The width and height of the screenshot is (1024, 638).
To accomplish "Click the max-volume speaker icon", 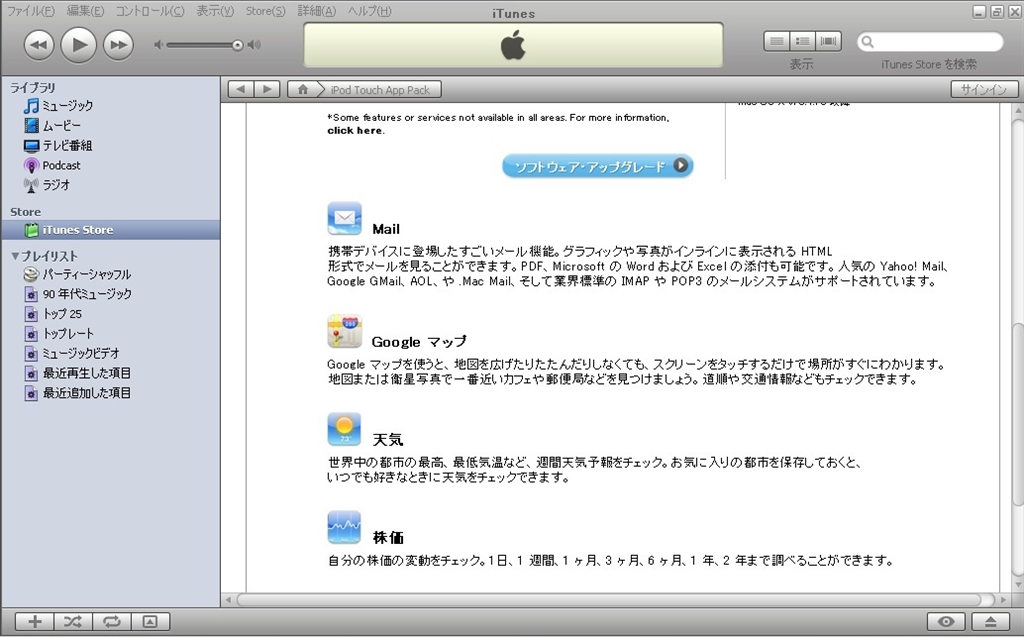I will coord(254,45).
